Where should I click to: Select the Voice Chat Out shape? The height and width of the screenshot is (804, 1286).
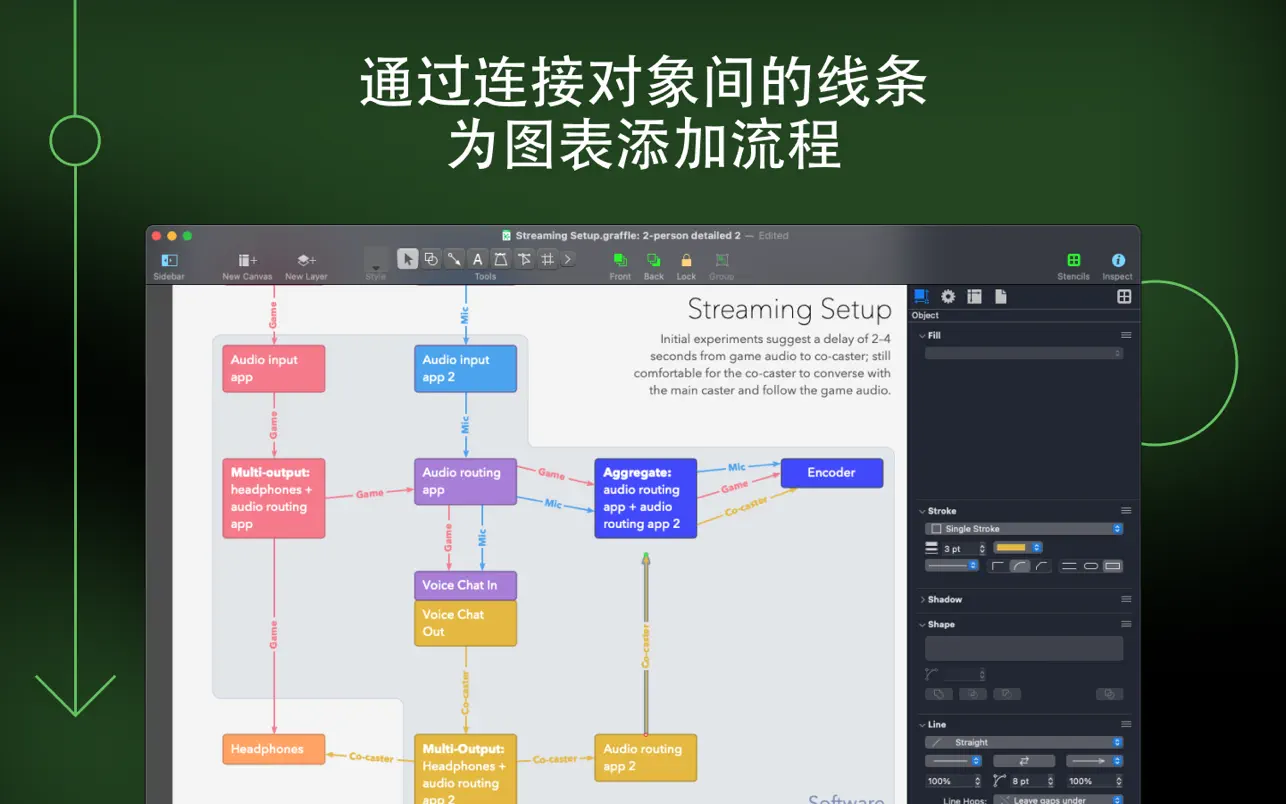pyautogui.click(x=465, y=623)
